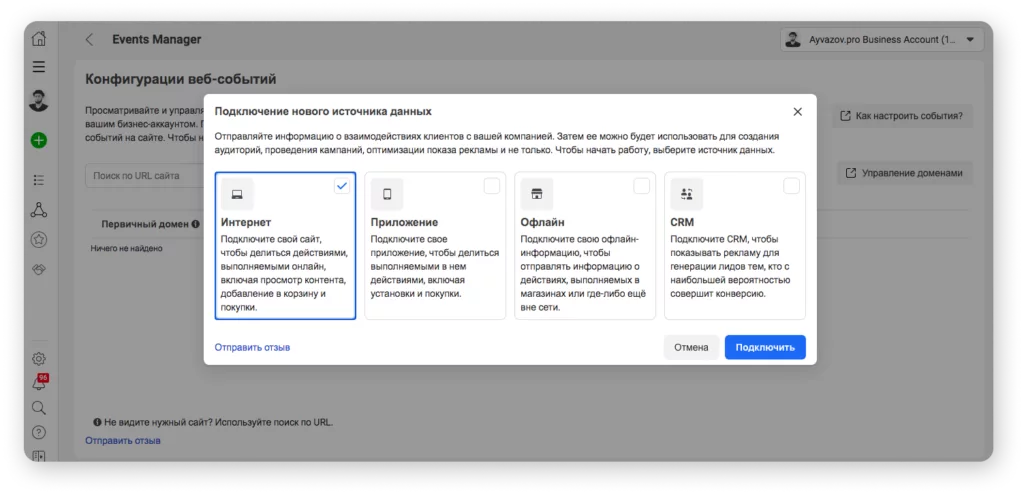
Task: Click the bottom panel icon in sidebar
Action: pos(39,456)
